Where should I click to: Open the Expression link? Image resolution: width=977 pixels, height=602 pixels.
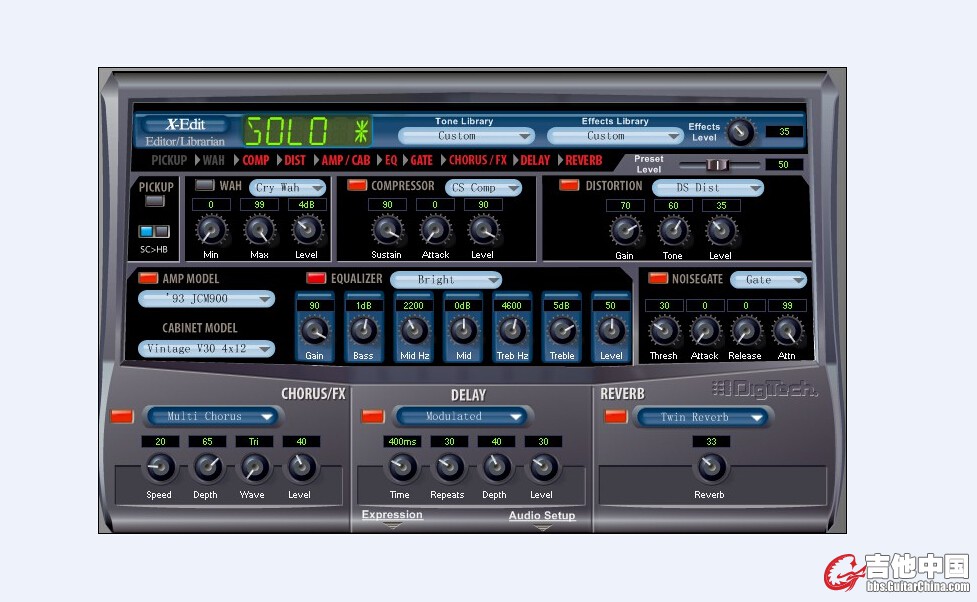(392, 515)
